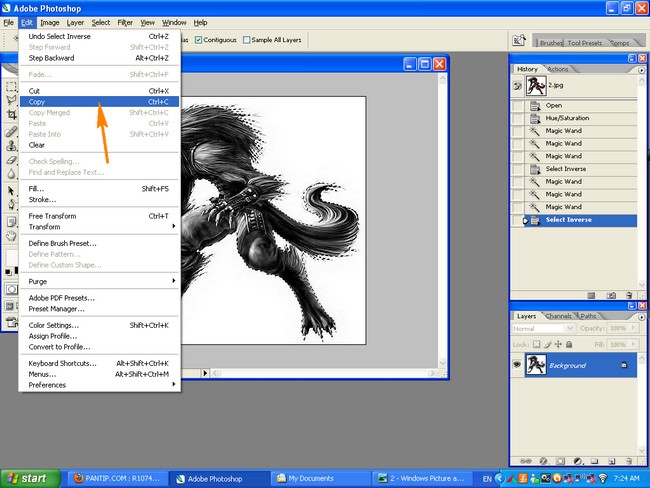Click the 2.jpg snapshot thumbnail
The width and height of the screenshot is (650, 488).
point(536,86)
